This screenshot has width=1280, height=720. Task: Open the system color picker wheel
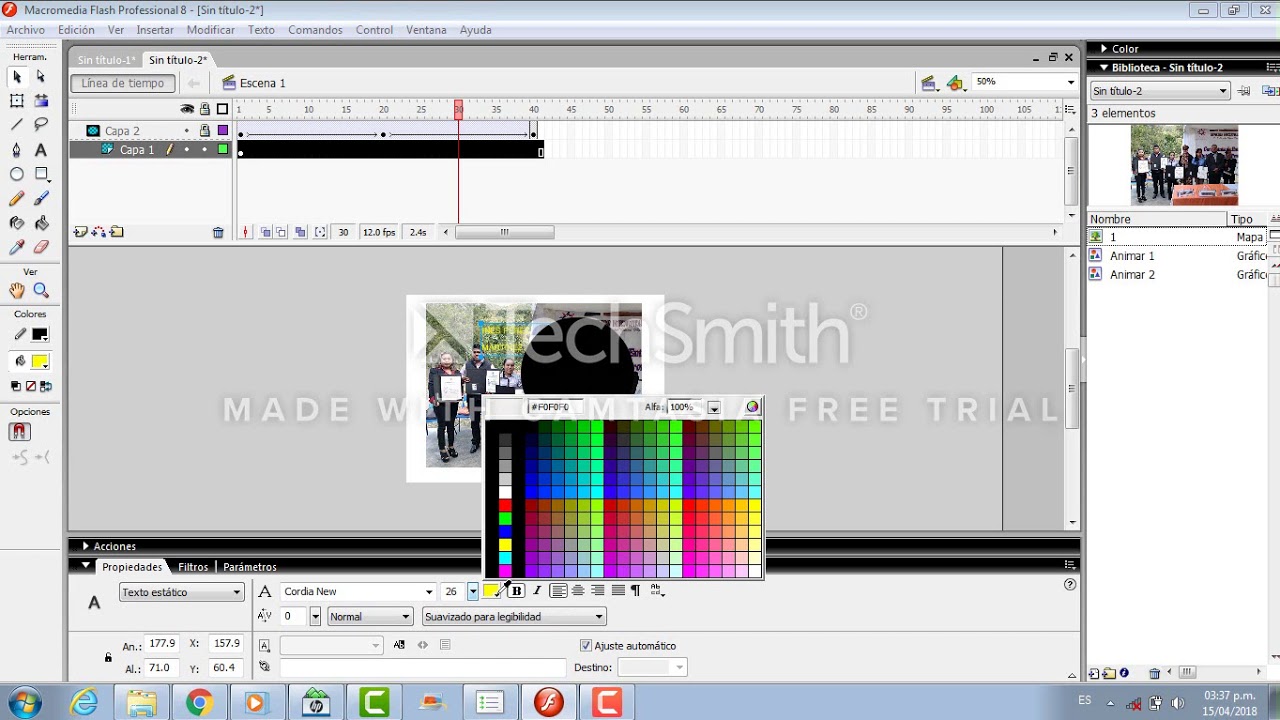[752, 407]
